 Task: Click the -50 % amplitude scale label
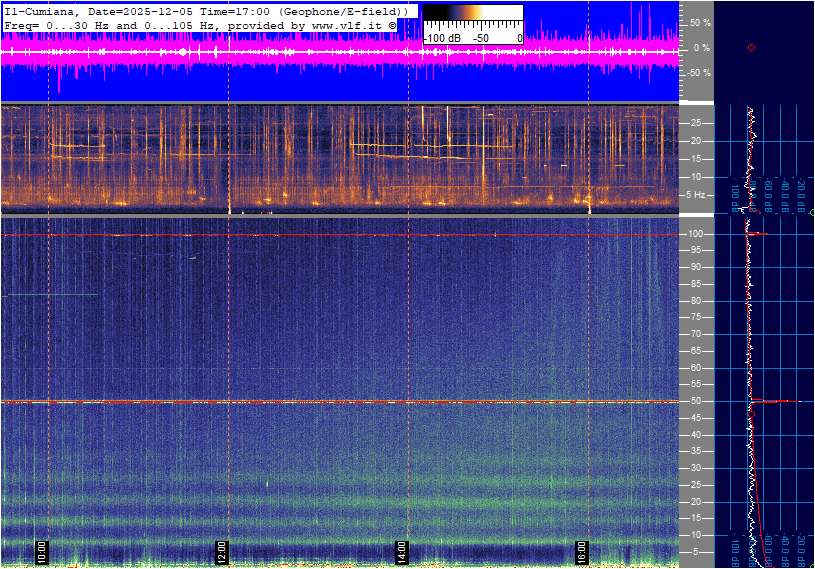699,73
